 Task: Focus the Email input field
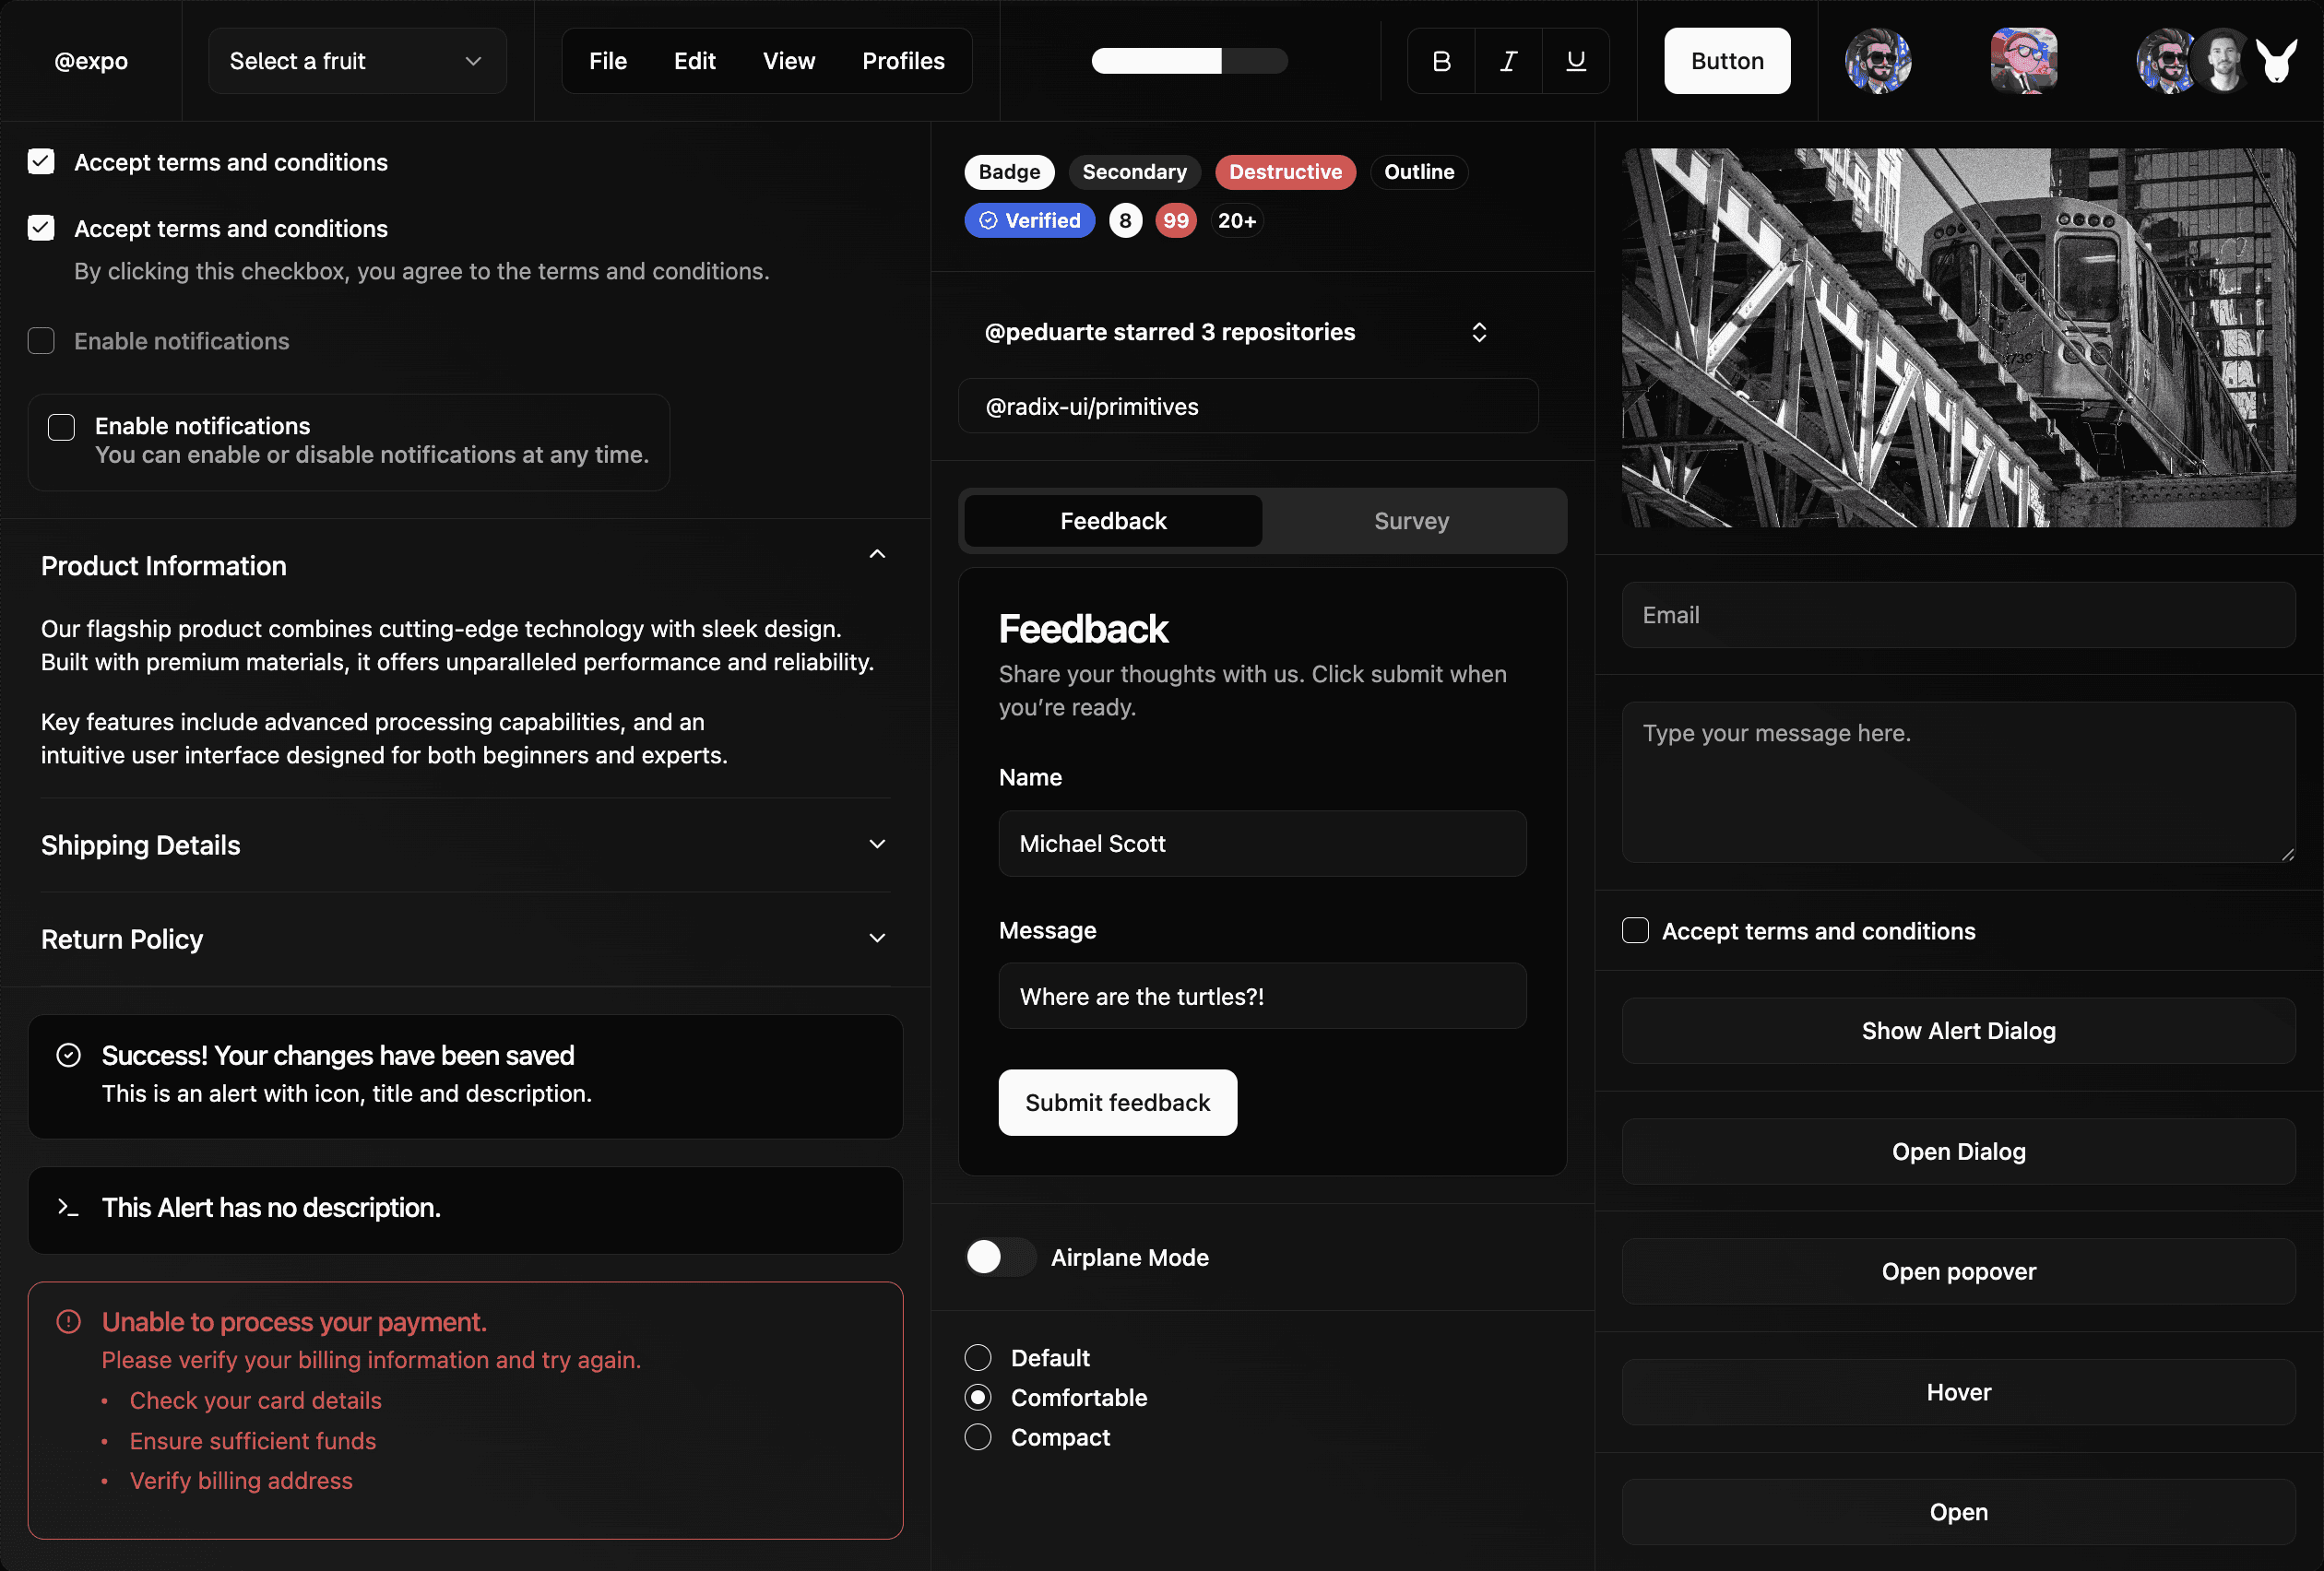point(1957,615)
